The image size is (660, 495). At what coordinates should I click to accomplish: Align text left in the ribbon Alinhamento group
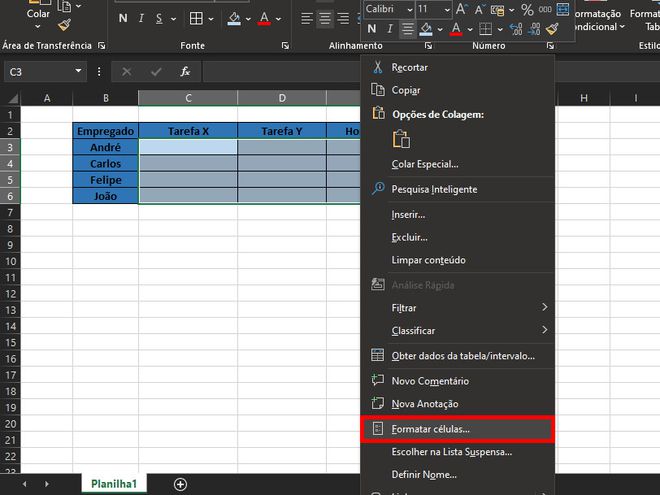(x=307, y=19)
